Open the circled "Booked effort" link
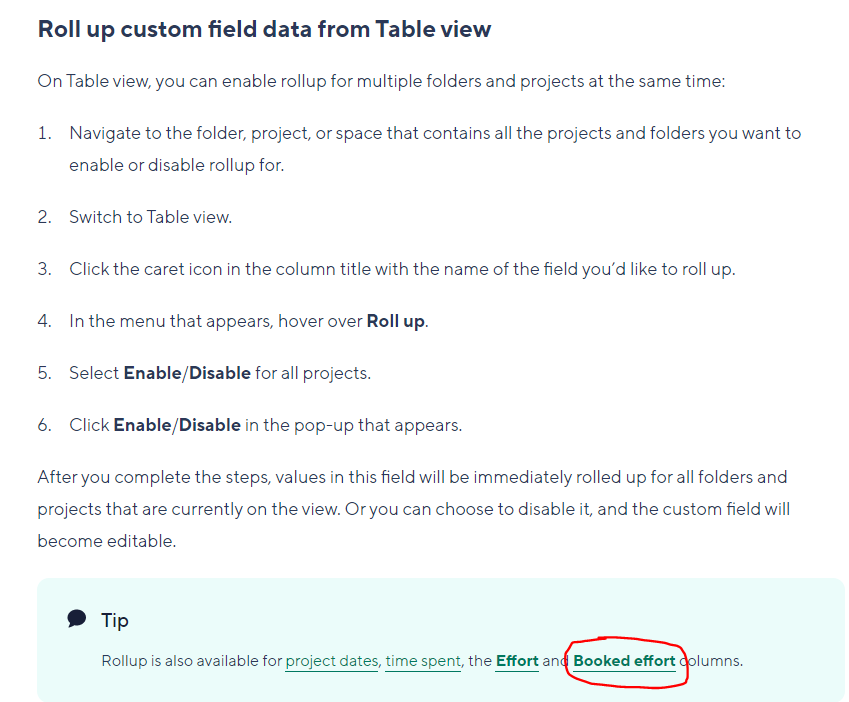849x702 pixels. point(624,661)
